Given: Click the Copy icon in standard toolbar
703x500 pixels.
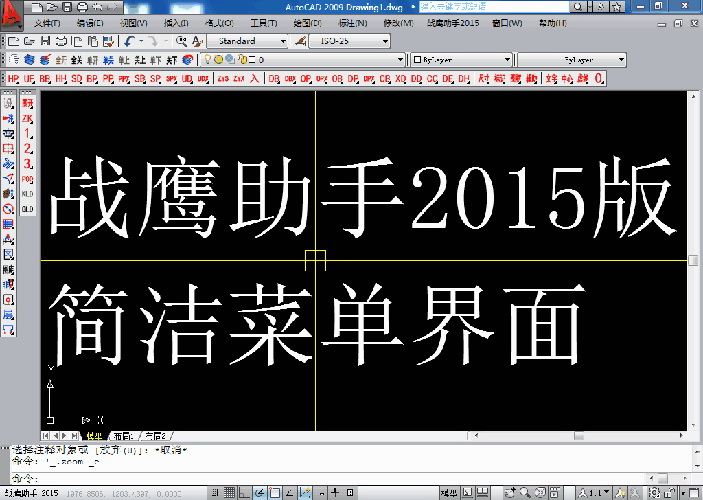Looking at the screenshot, I should tap(77, 41).
